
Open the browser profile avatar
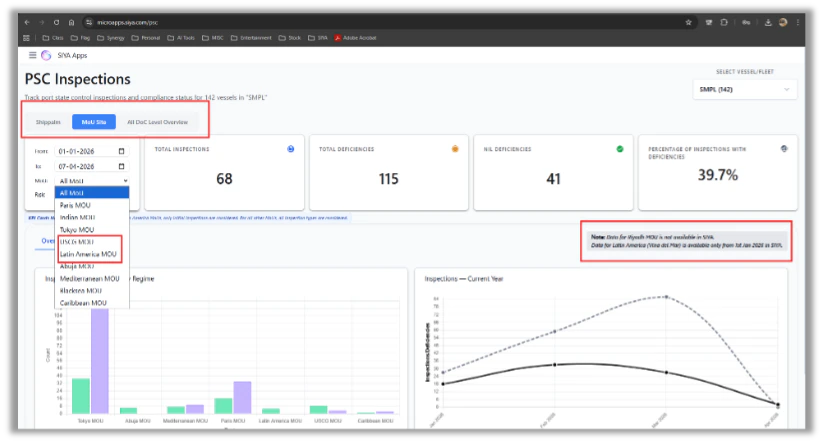click(783, 23)
